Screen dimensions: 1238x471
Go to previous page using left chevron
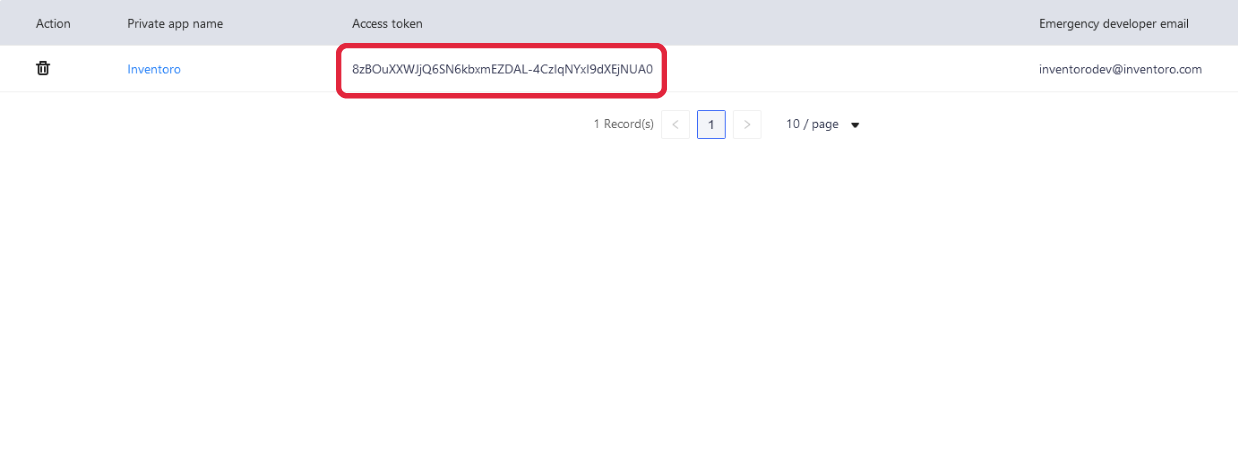[675, 125]
